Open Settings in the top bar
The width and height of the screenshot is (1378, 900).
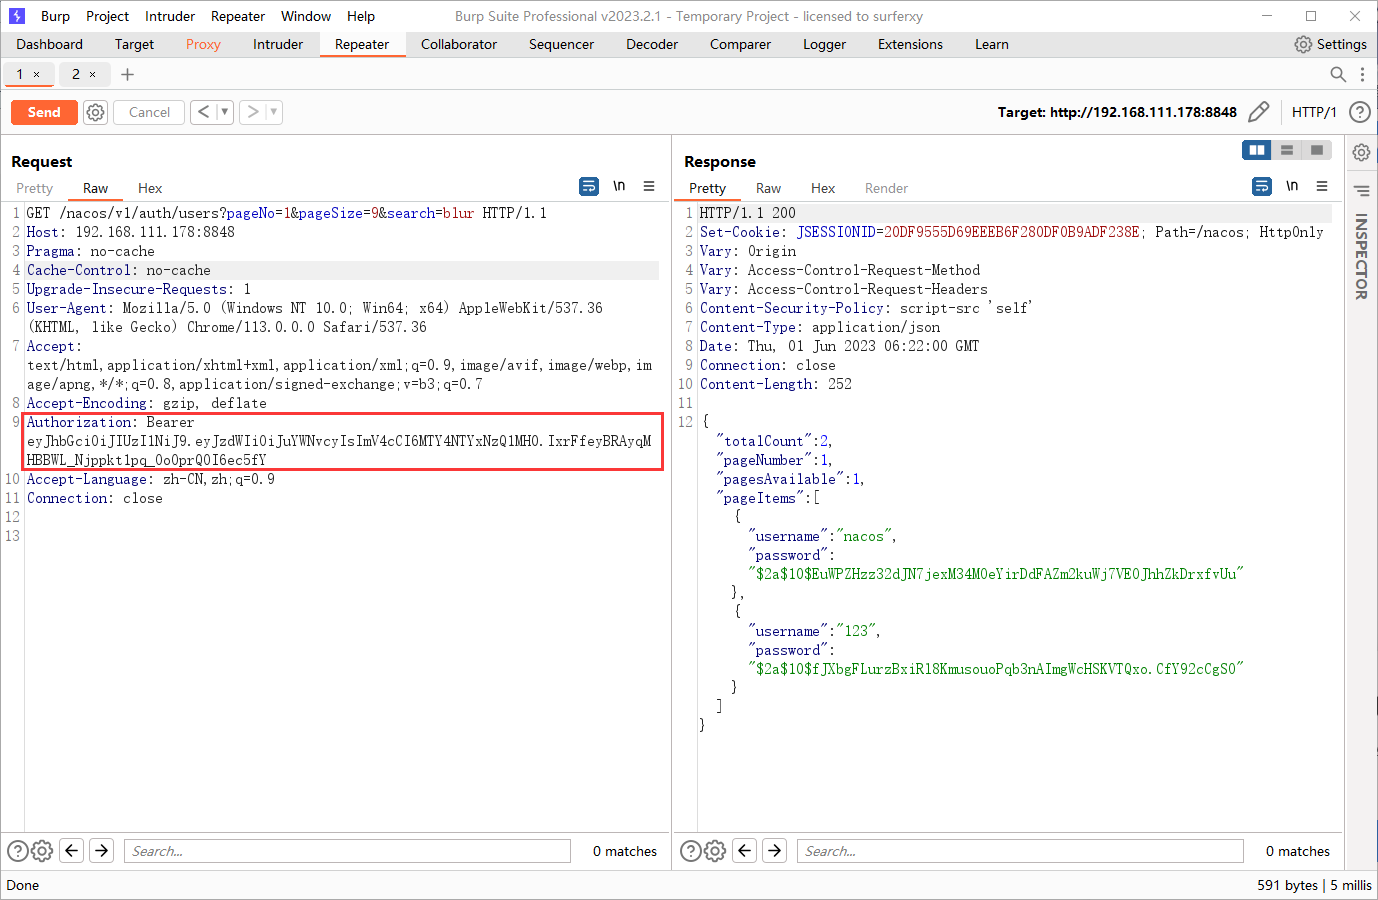click(x=1330, y=44)
